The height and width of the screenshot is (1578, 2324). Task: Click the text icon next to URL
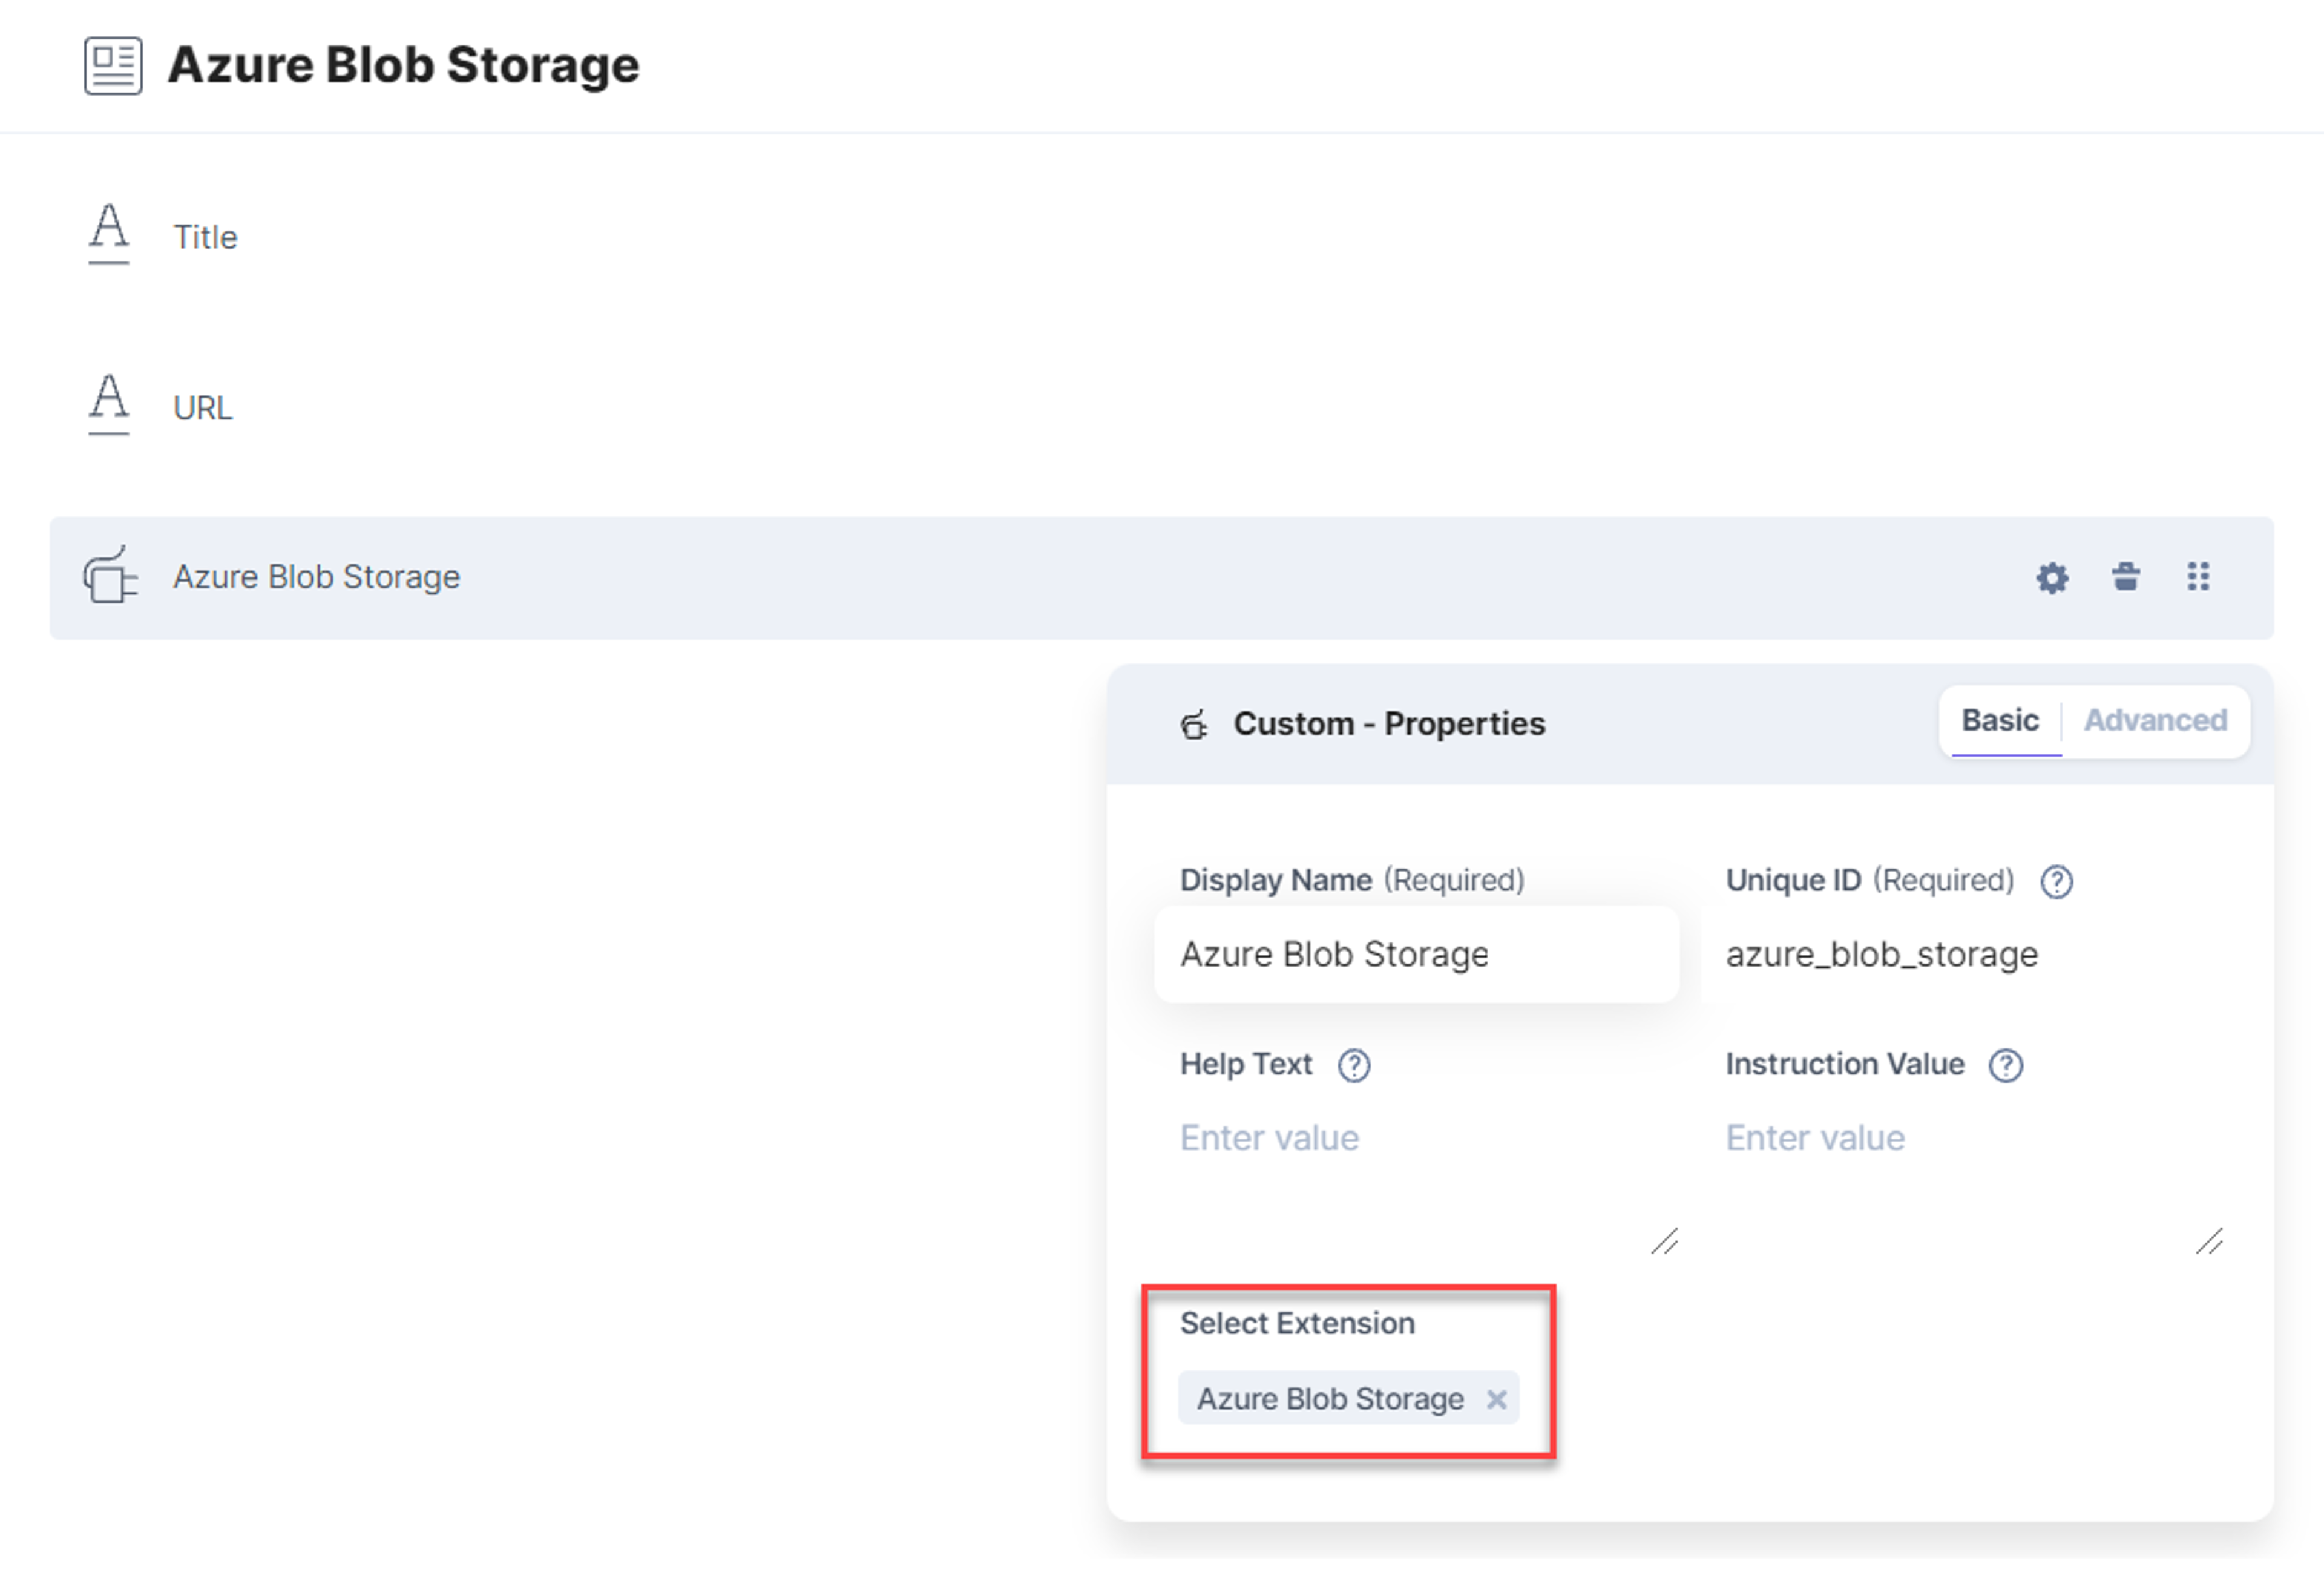pyautogui.click(x=109, y=405)
